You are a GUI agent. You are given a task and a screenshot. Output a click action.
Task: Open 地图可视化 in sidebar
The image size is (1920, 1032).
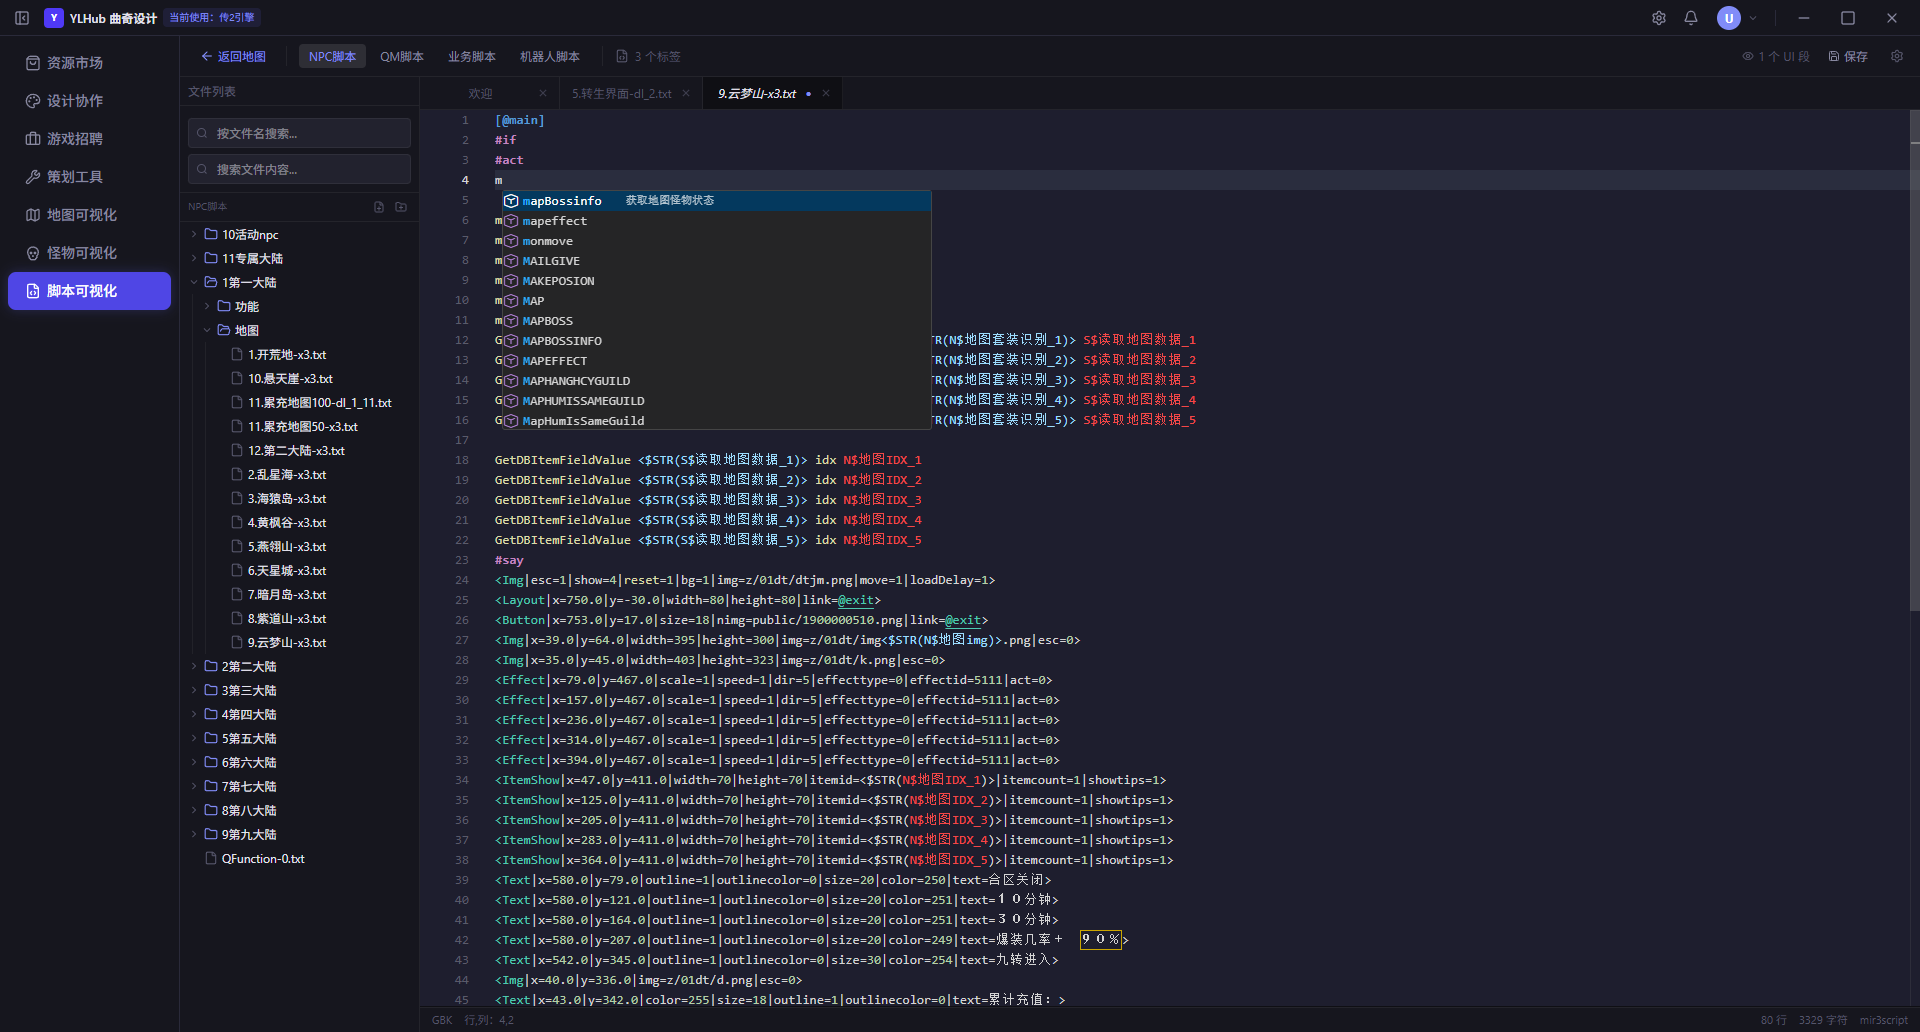(89, 215)
